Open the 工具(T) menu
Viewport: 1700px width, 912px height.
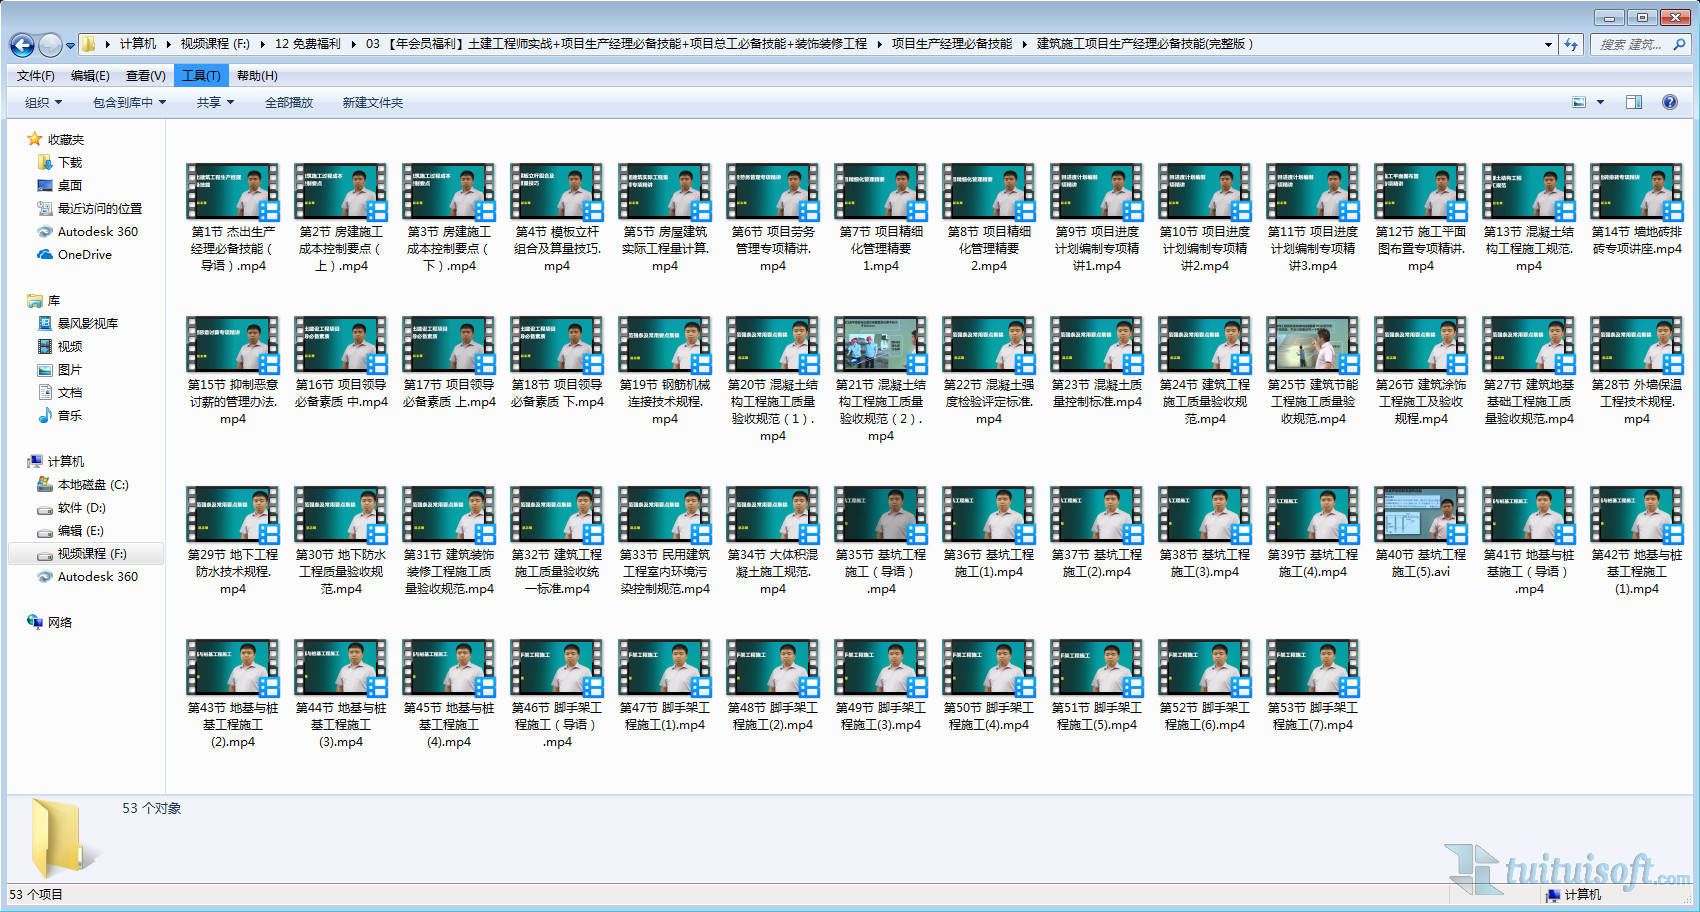[x=201, y=76]
